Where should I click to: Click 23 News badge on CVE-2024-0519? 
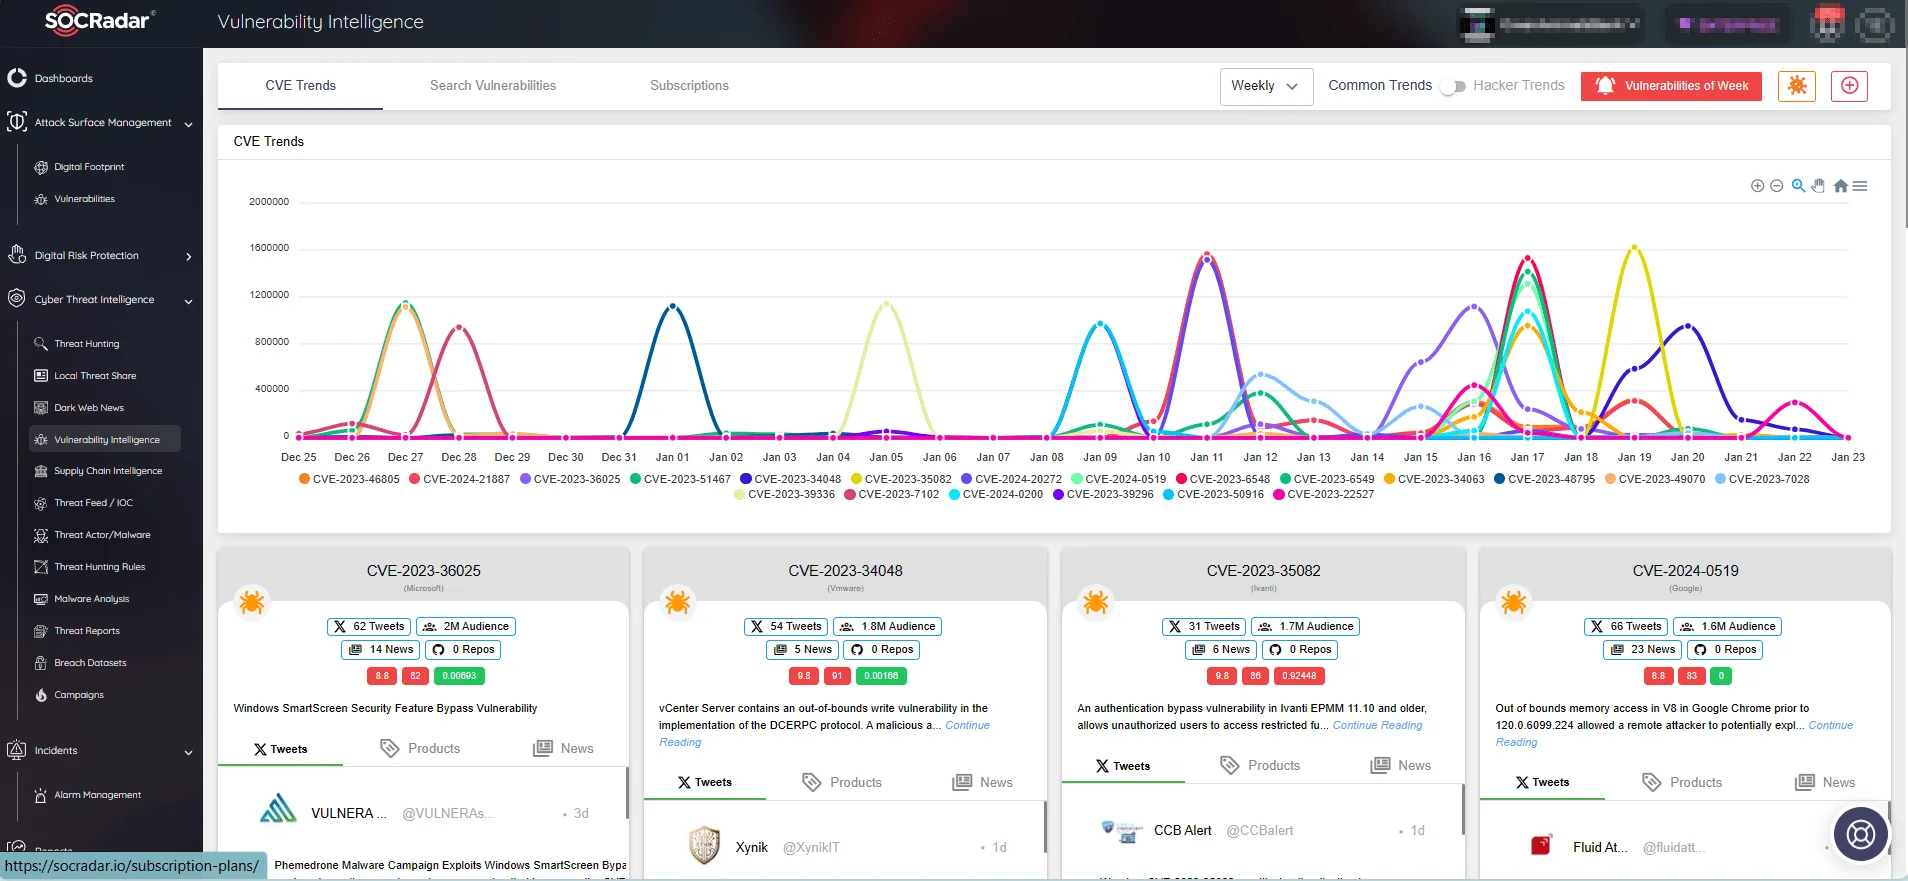[1642, 649]
